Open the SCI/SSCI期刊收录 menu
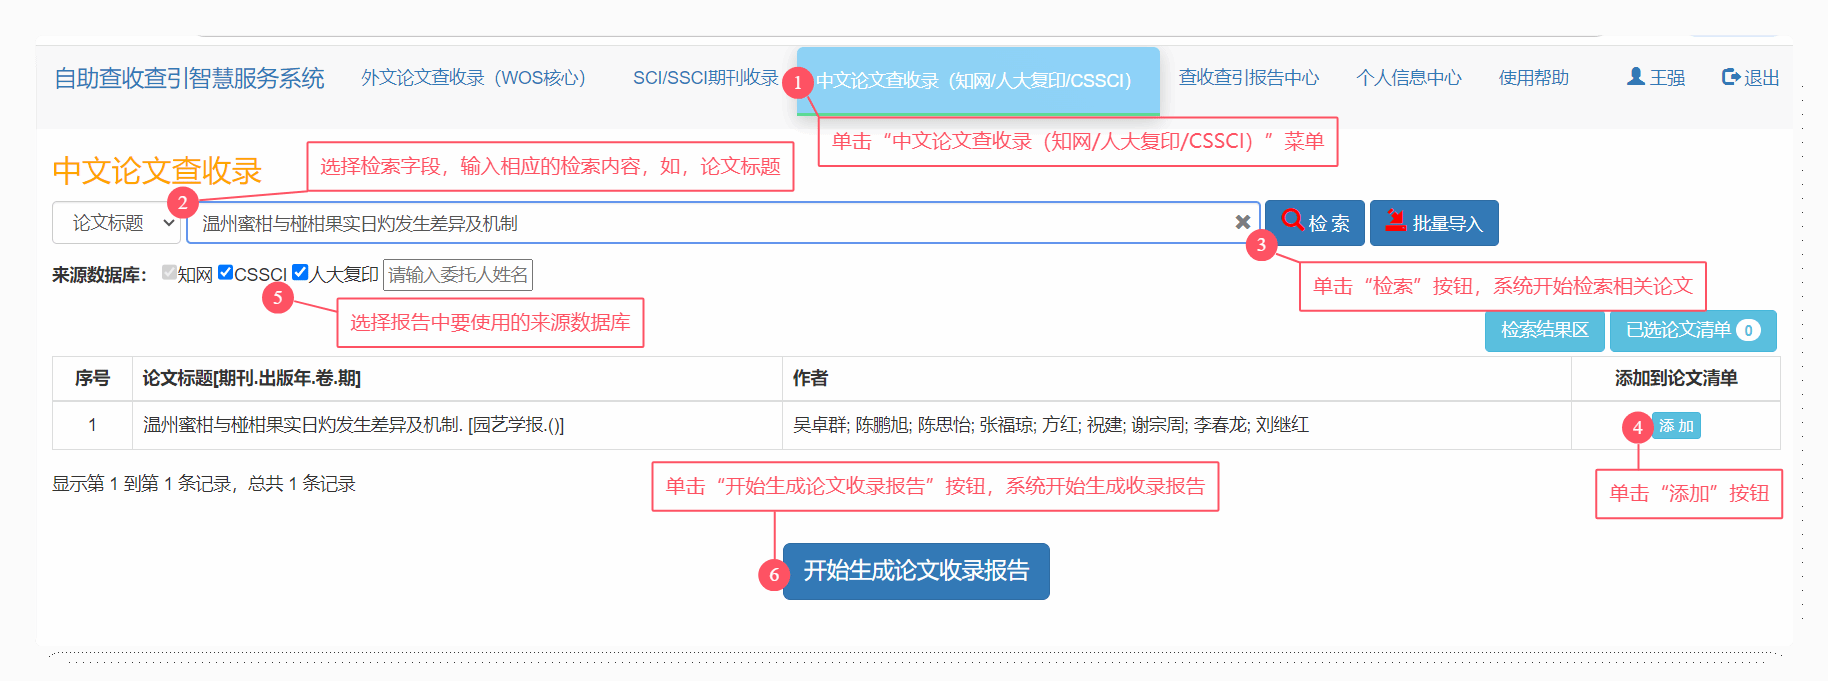 [x=705, y=78]
